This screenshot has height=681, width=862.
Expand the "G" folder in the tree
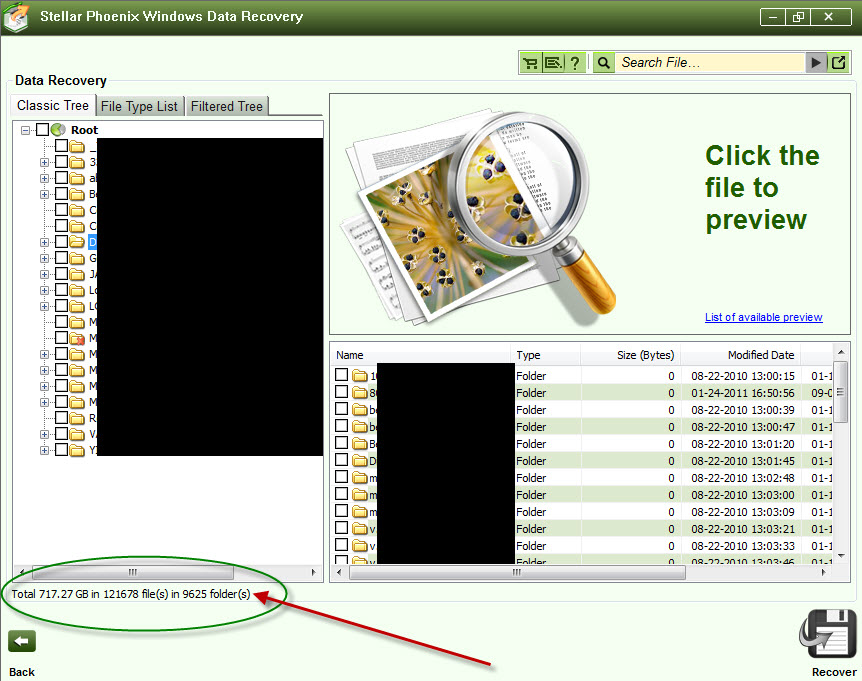click(x=45, y=258)
